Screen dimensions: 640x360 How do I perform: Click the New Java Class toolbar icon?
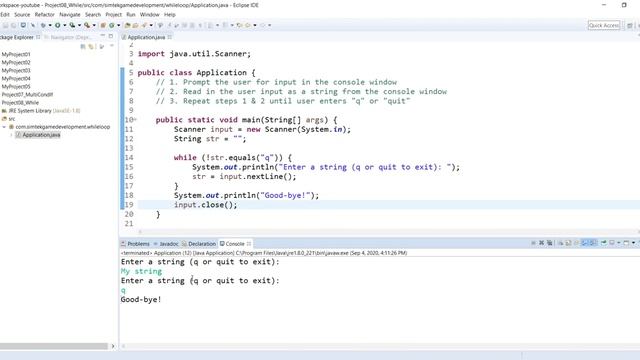click(x=111, y=25)
